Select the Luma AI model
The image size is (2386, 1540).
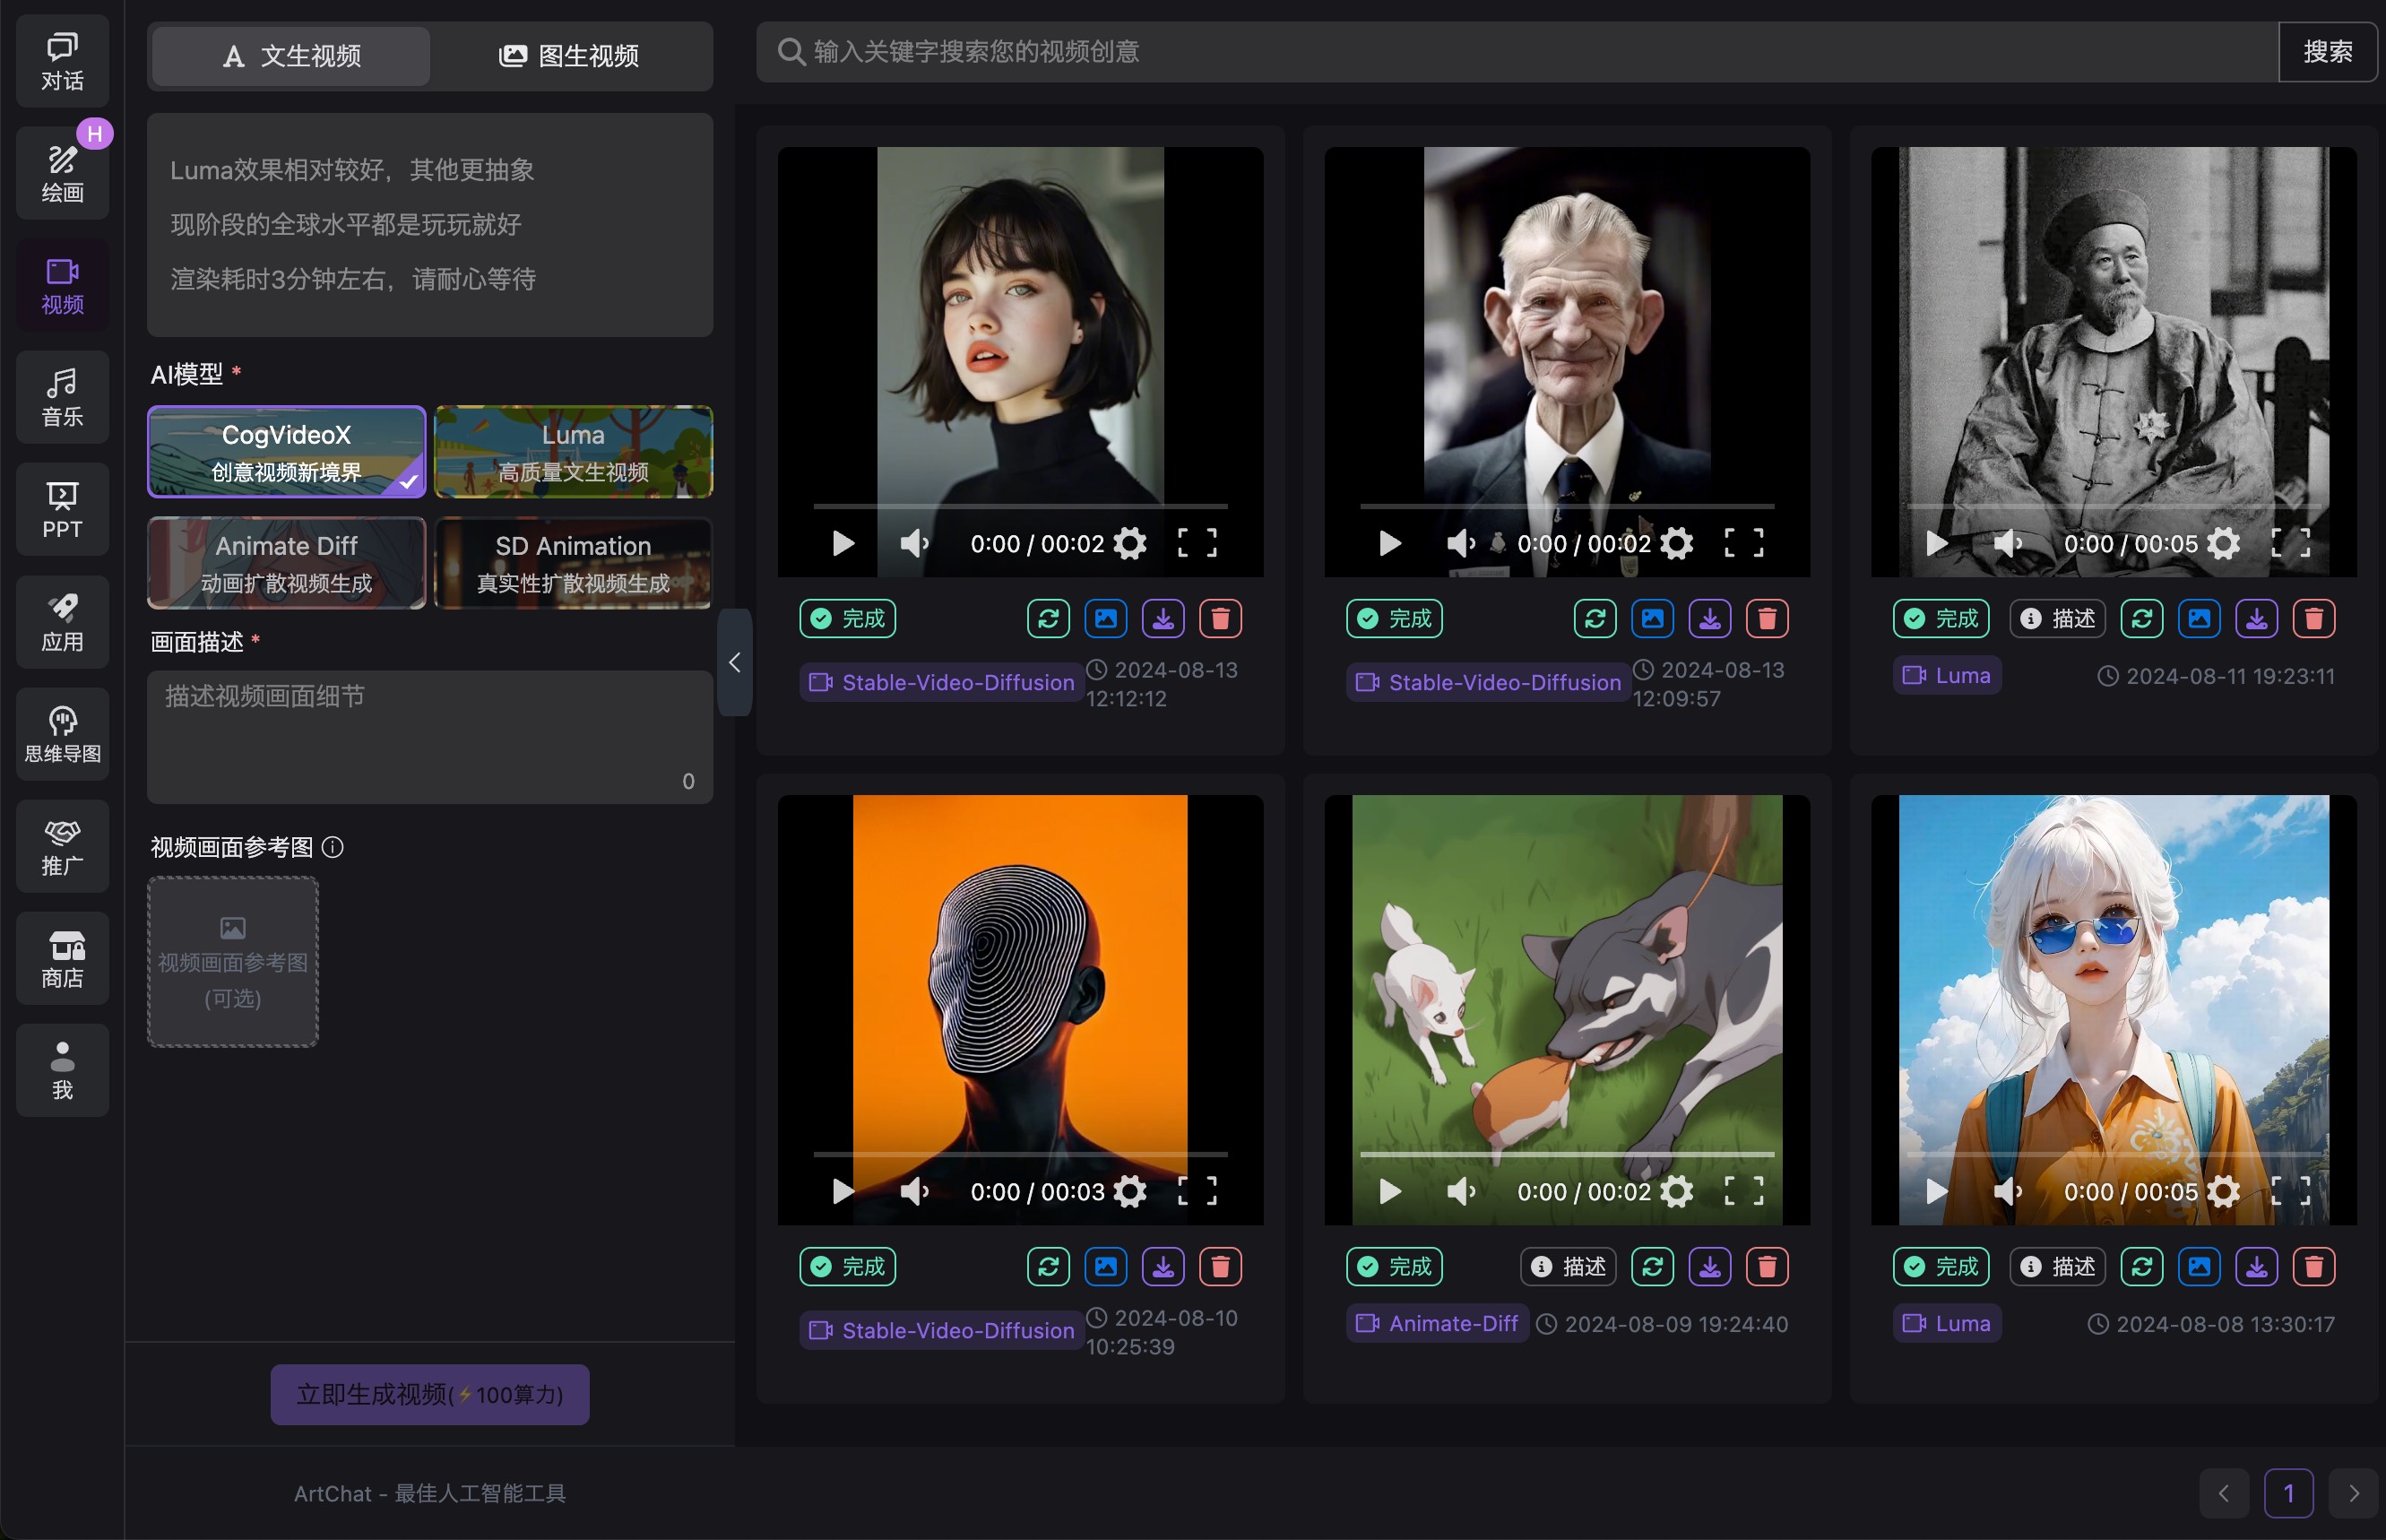pos(573,451)
